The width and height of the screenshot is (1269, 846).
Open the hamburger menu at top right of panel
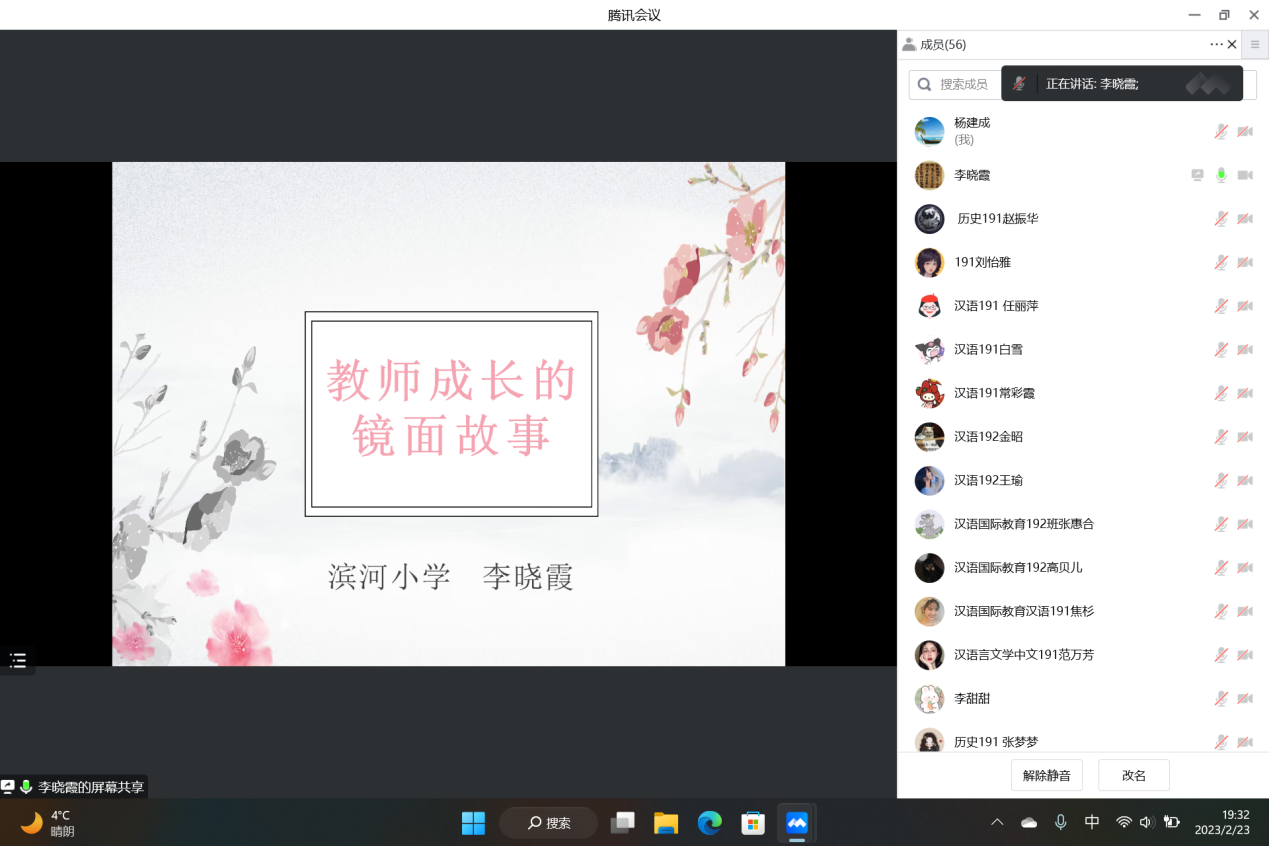pyautogui.click(x=1255, y=44)
